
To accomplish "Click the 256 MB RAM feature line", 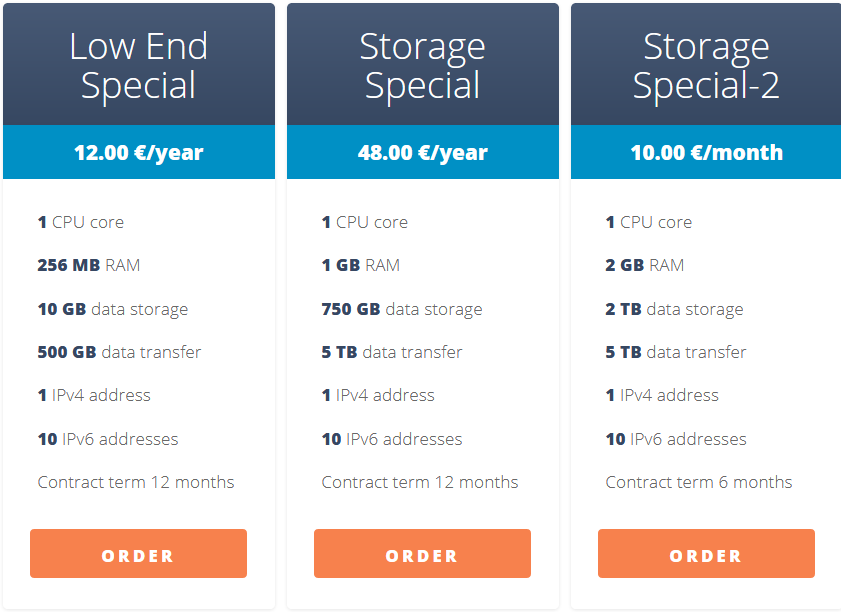I will 89,265.
